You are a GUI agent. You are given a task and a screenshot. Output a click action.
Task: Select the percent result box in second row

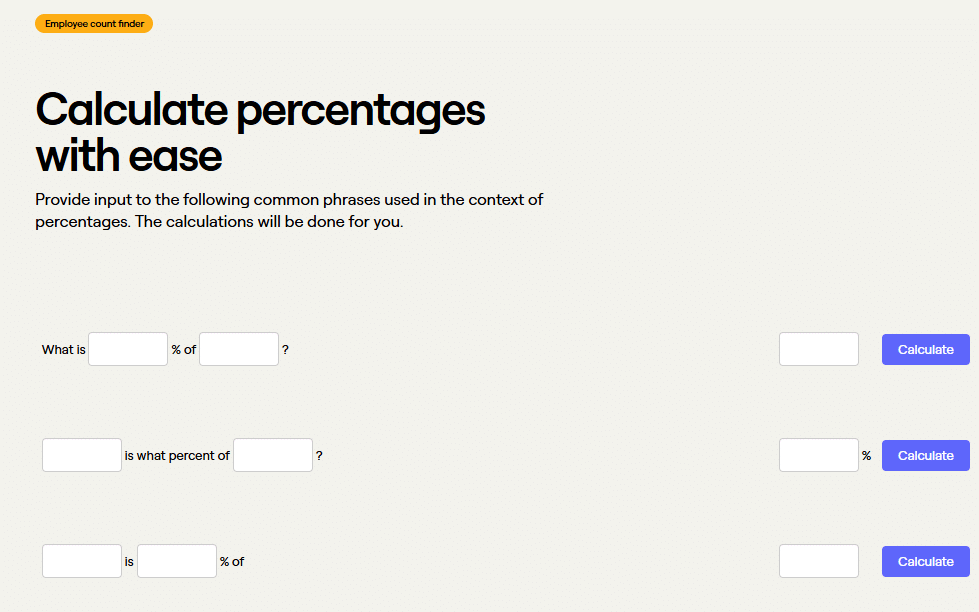[x=818, y=455]
